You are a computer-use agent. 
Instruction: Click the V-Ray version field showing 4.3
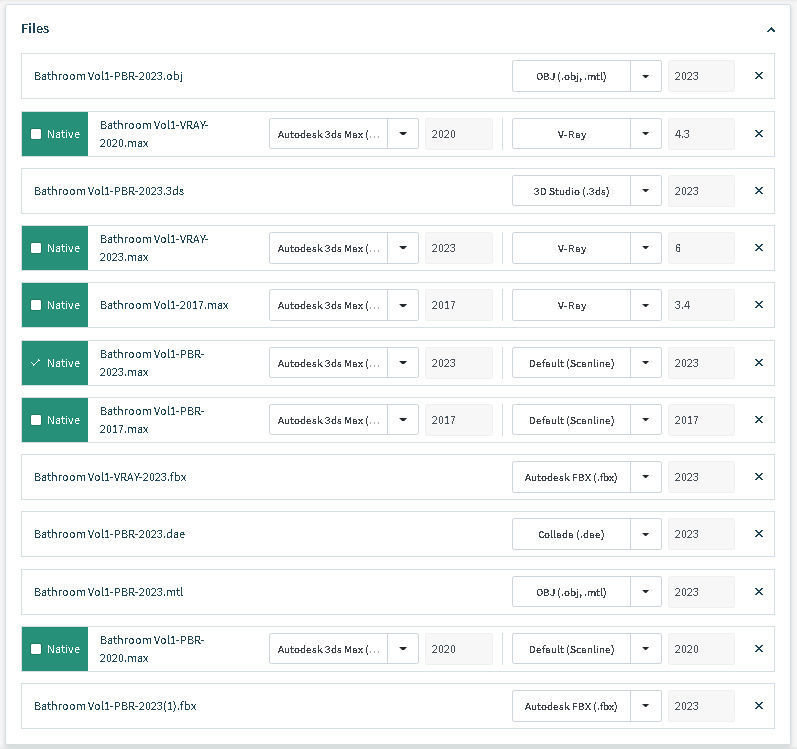click(x=700, y=134)
